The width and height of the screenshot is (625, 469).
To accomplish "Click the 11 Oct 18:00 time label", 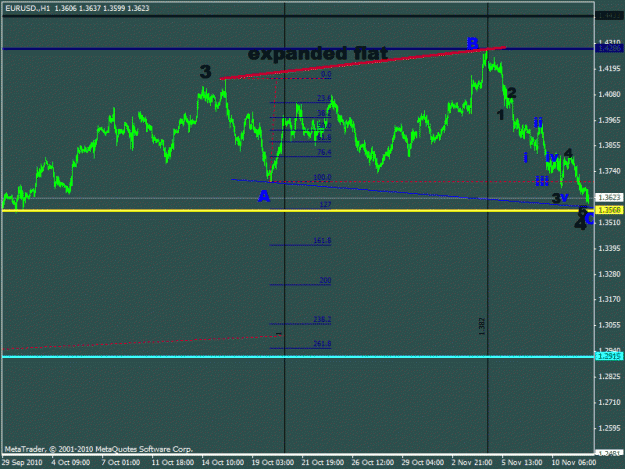I will click(x=173, y=462).
